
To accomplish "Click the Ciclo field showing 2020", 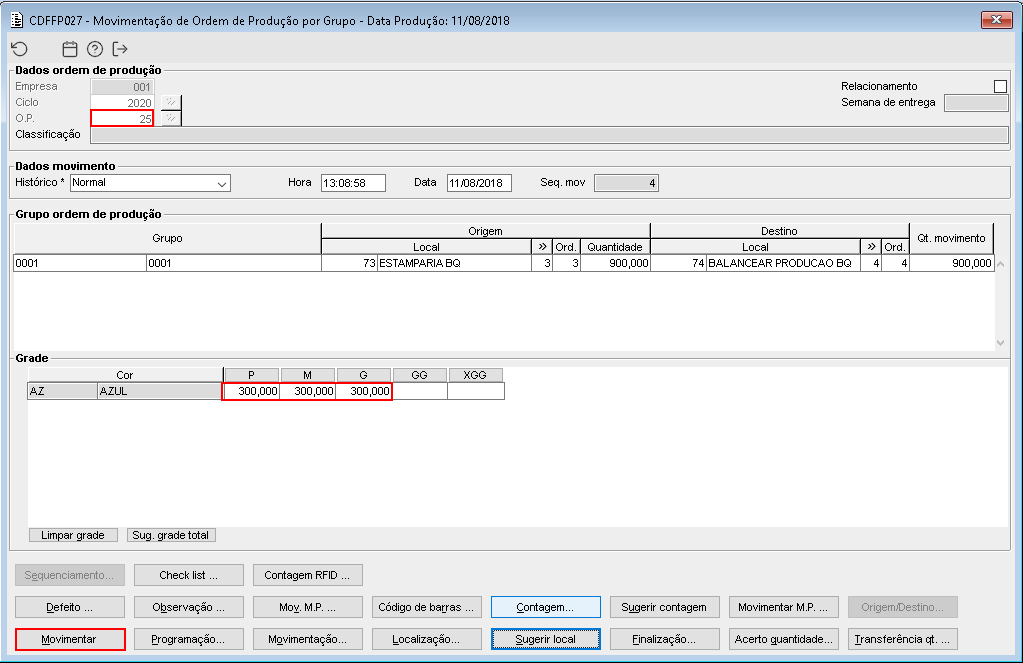I will pyautogui.click(x=122, y=102).
